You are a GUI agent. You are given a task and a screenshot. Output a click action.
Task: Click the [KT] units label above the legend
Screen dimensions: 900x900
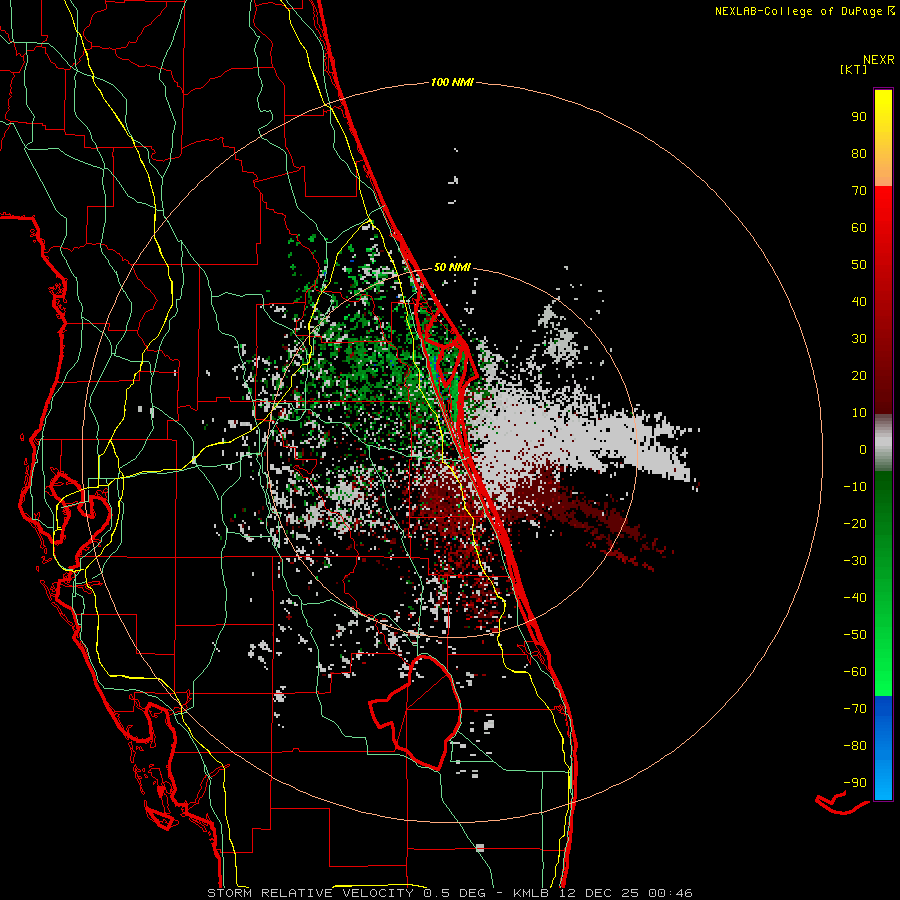coord(853,69)
